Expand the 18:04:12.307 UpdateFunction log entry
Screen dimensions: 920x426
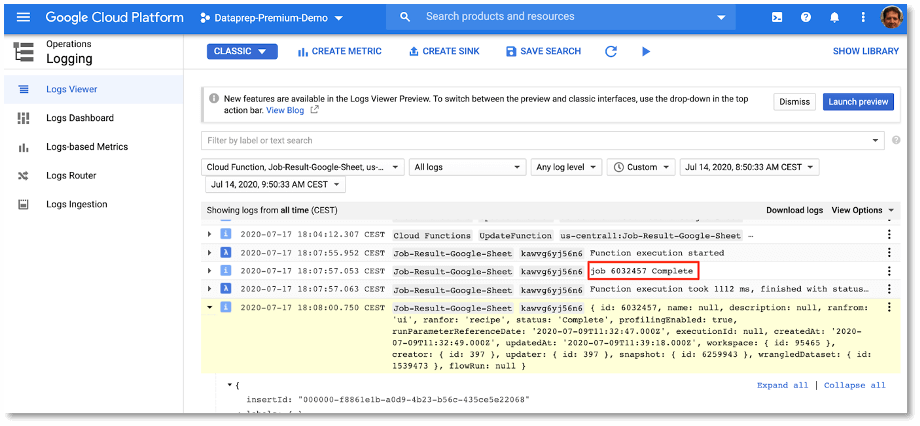click(x=209, y=235)
